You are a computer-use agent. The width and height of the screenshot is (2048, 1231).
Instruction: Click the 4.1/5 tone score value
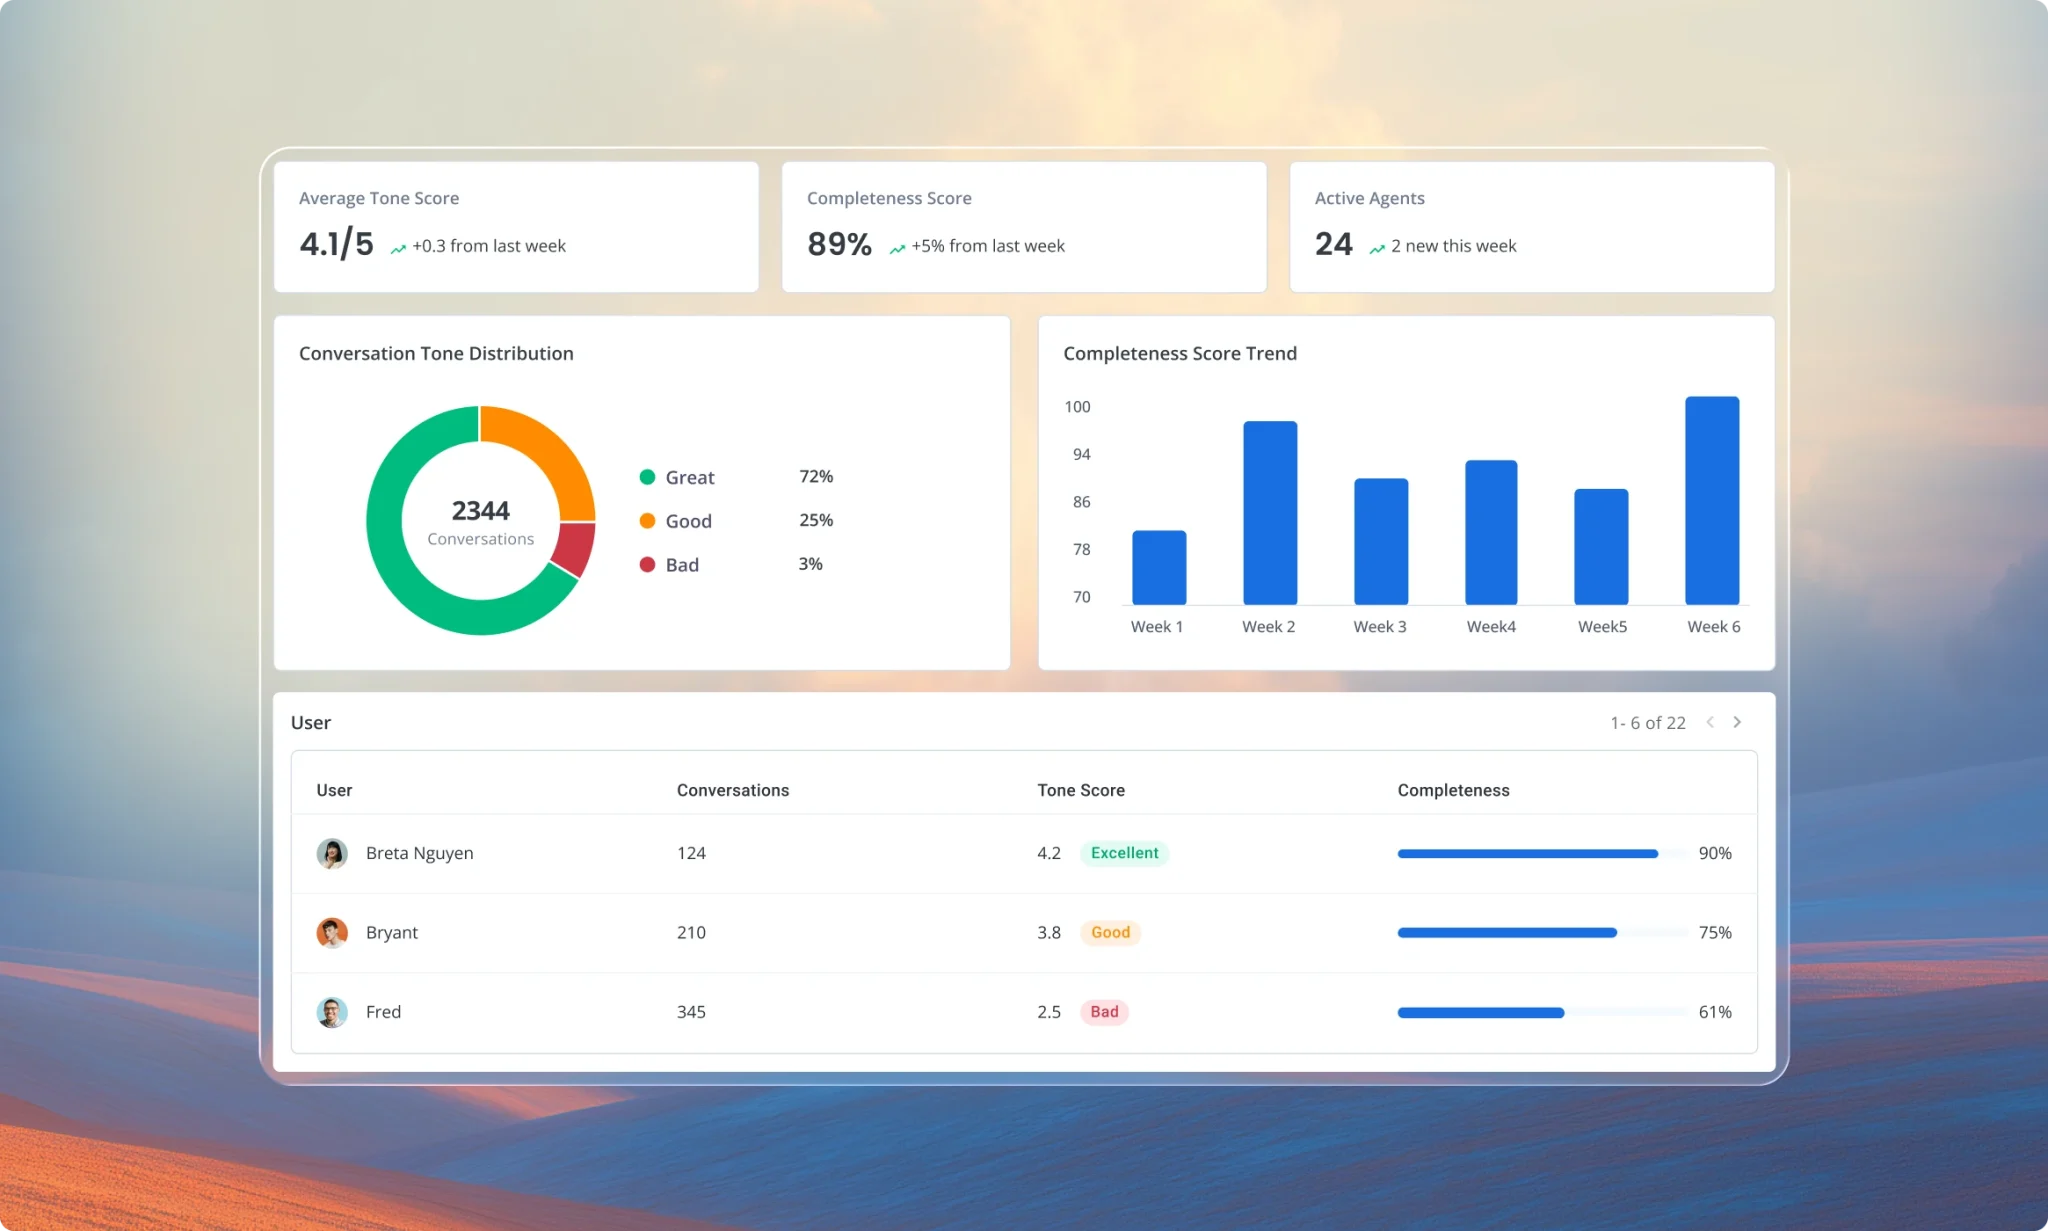pos(336,244)
